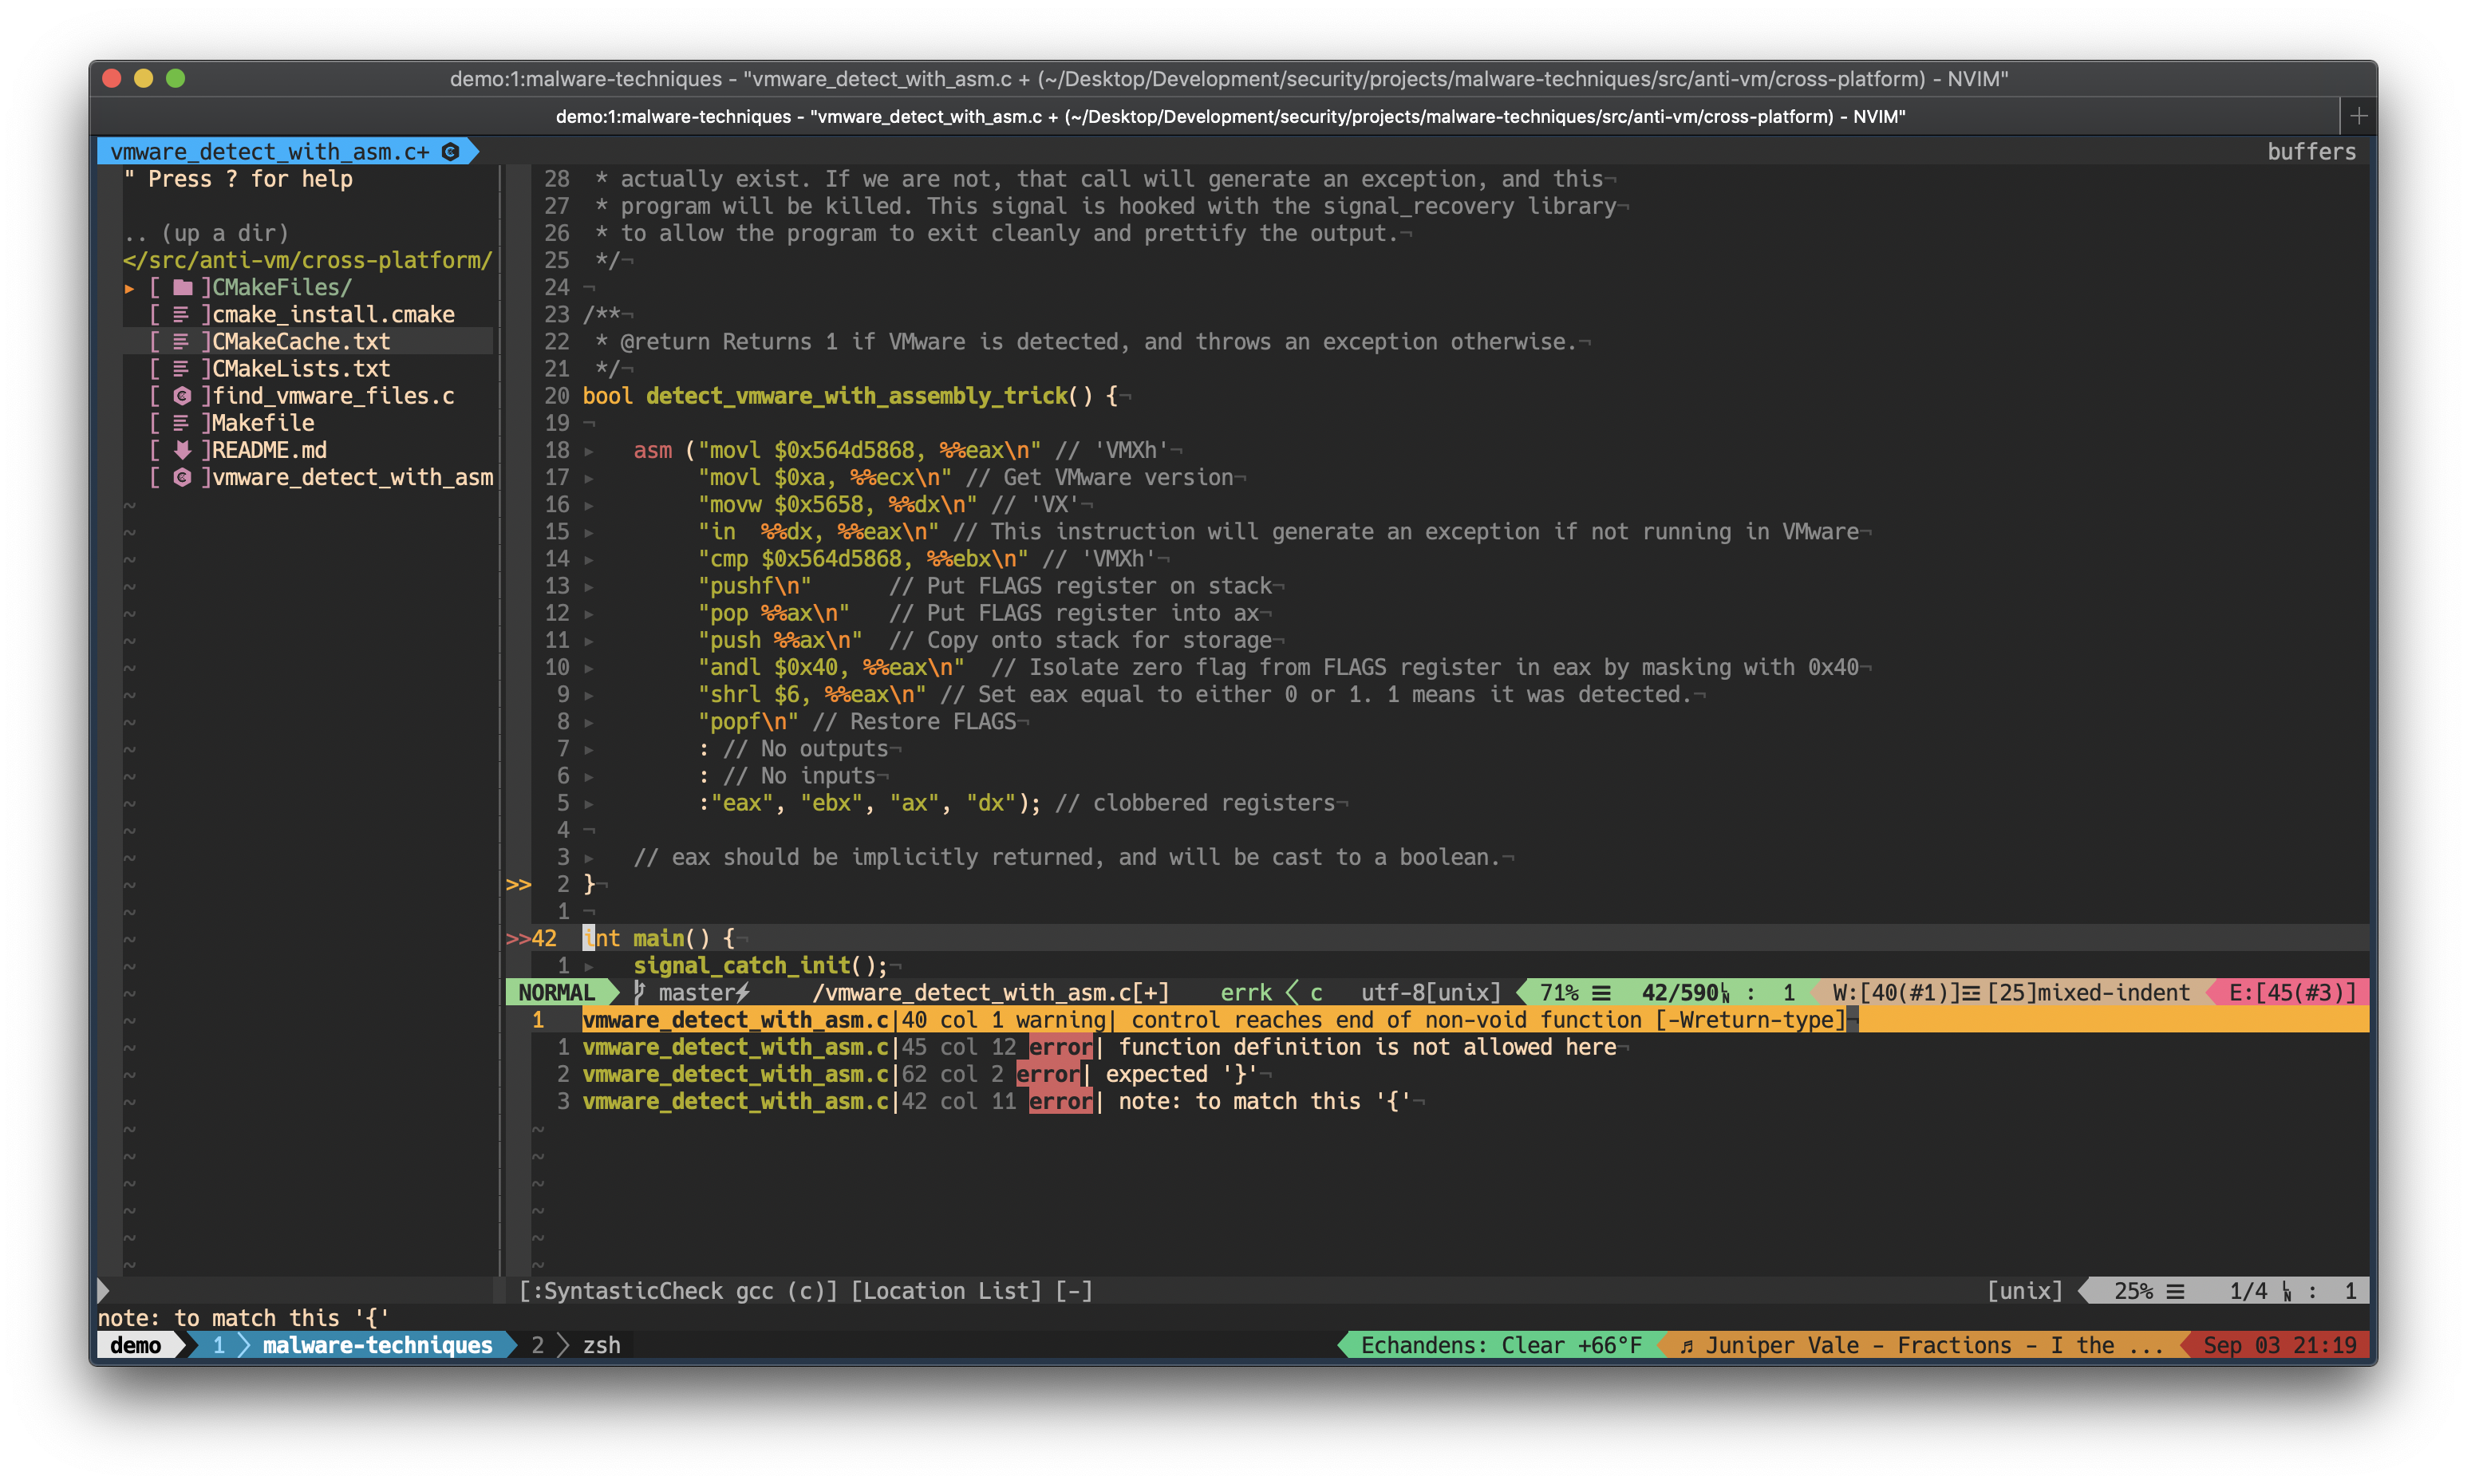Click the git branch icon next to master

click(x=640, y=993)
